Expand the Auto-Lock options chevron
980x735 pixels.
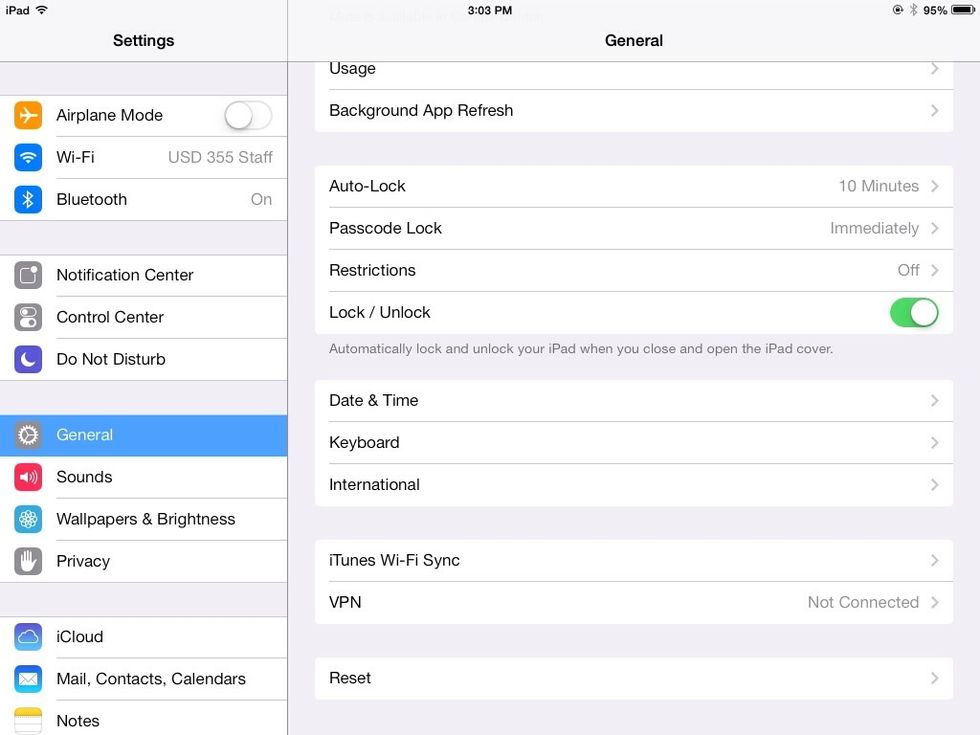click(934, 186)
